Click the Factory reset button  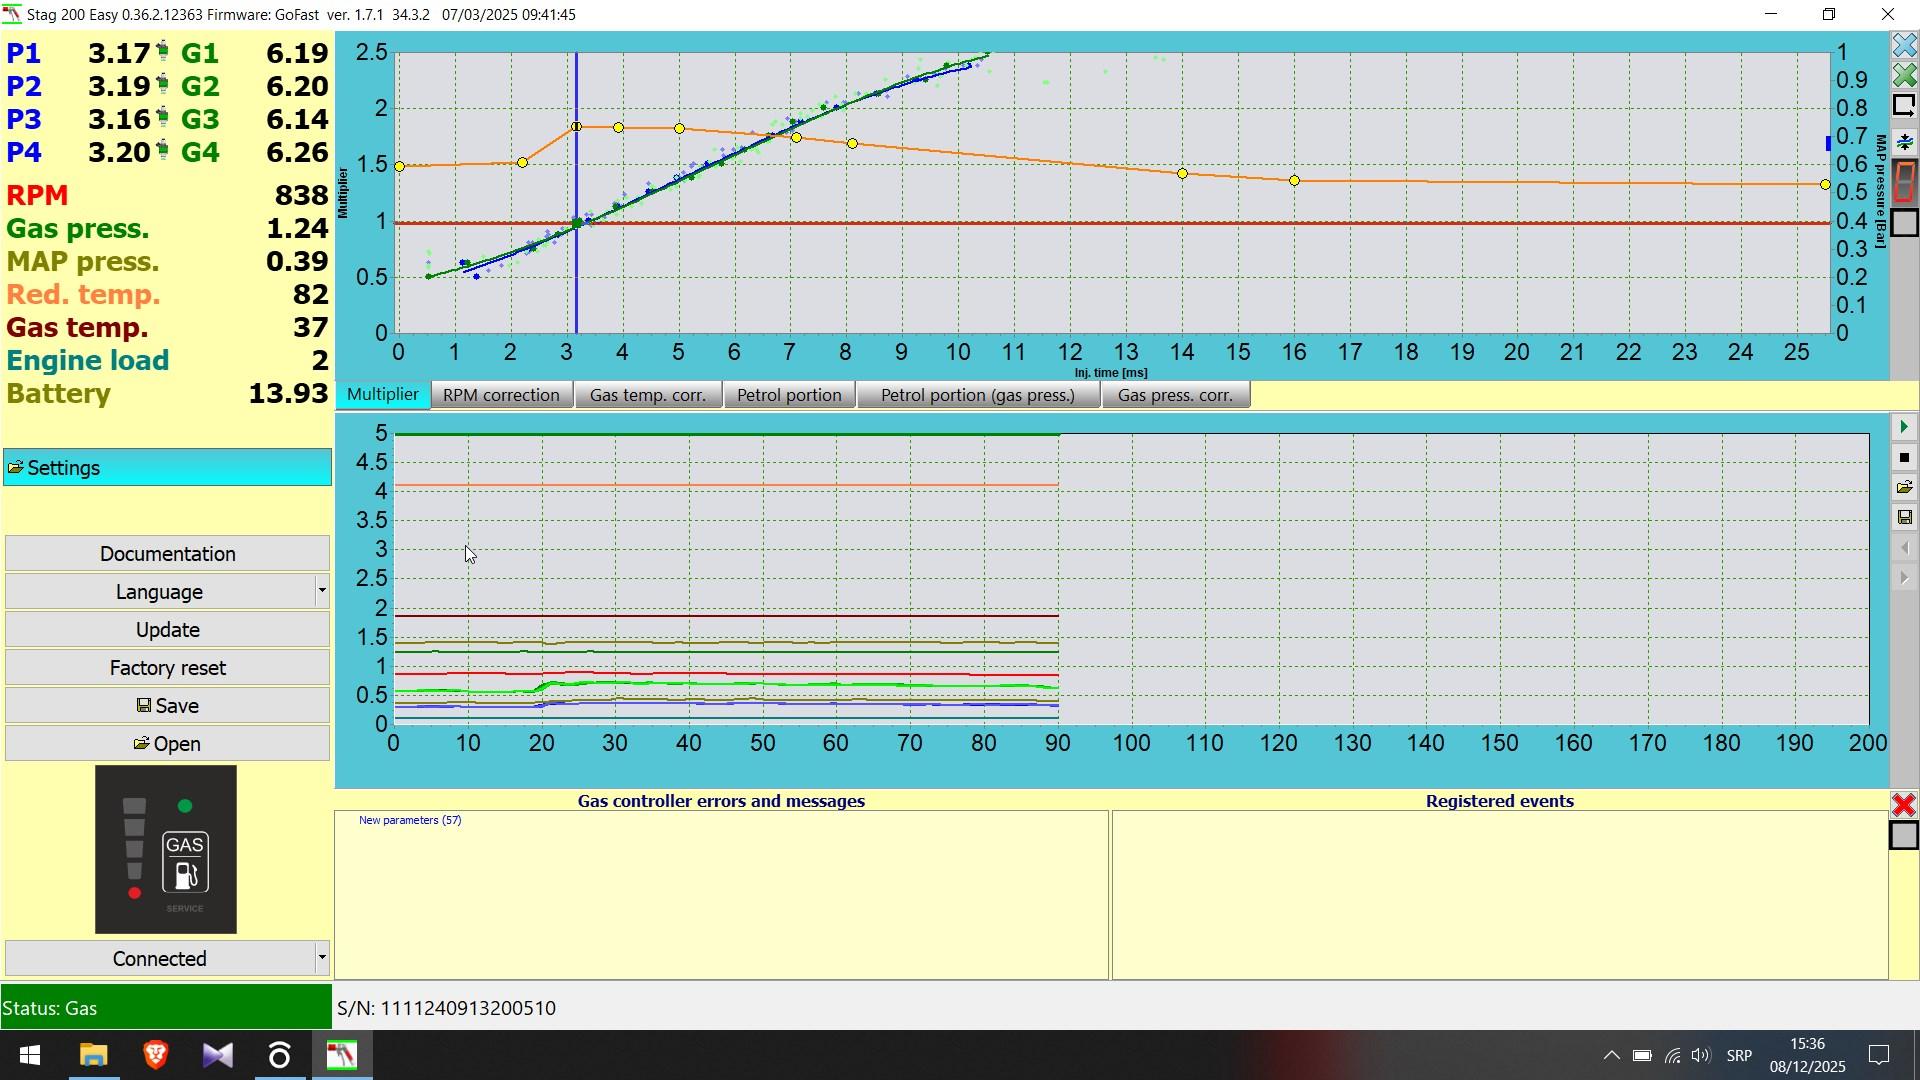point(167,668)
